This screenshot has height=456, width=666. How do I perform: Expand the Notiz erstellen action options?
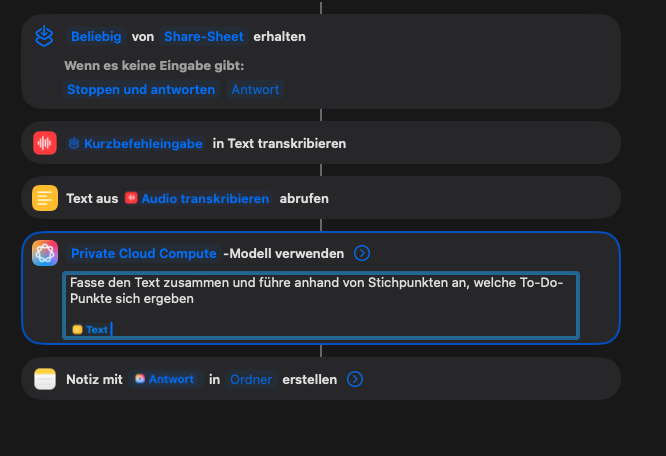coord(355,379)
